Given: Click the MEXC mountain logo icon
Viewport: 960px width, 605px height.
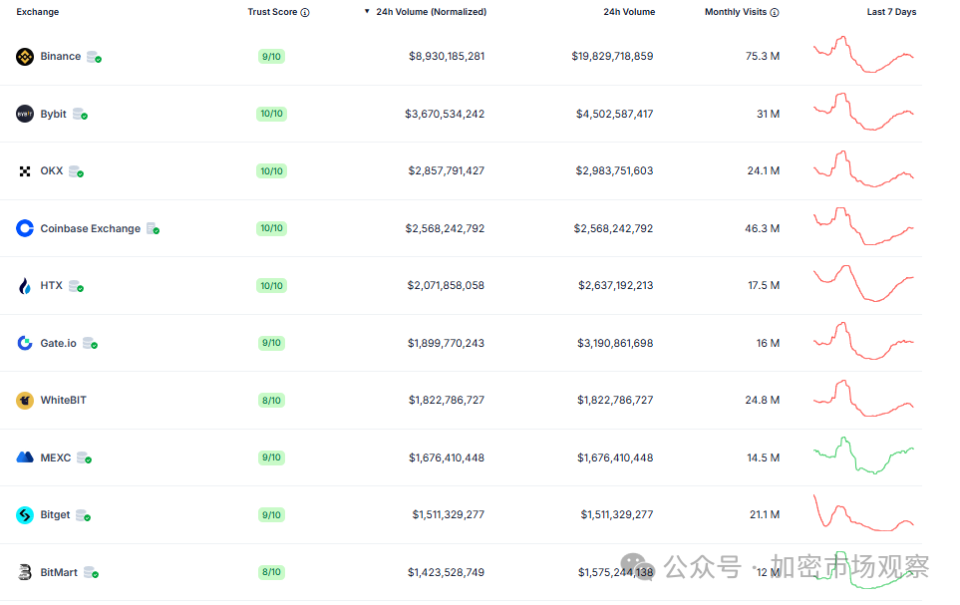Looking at the screenshot, I should (x=25, y=458).
